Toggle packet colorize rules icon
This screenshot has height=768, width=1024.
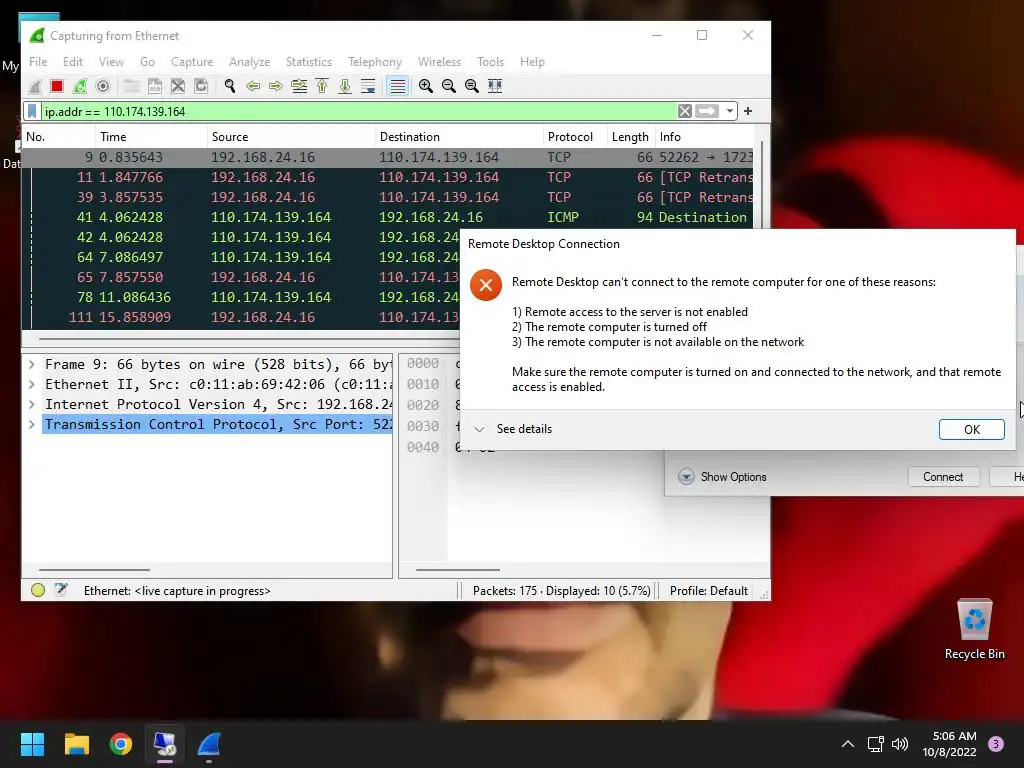(x=397, y=86)
